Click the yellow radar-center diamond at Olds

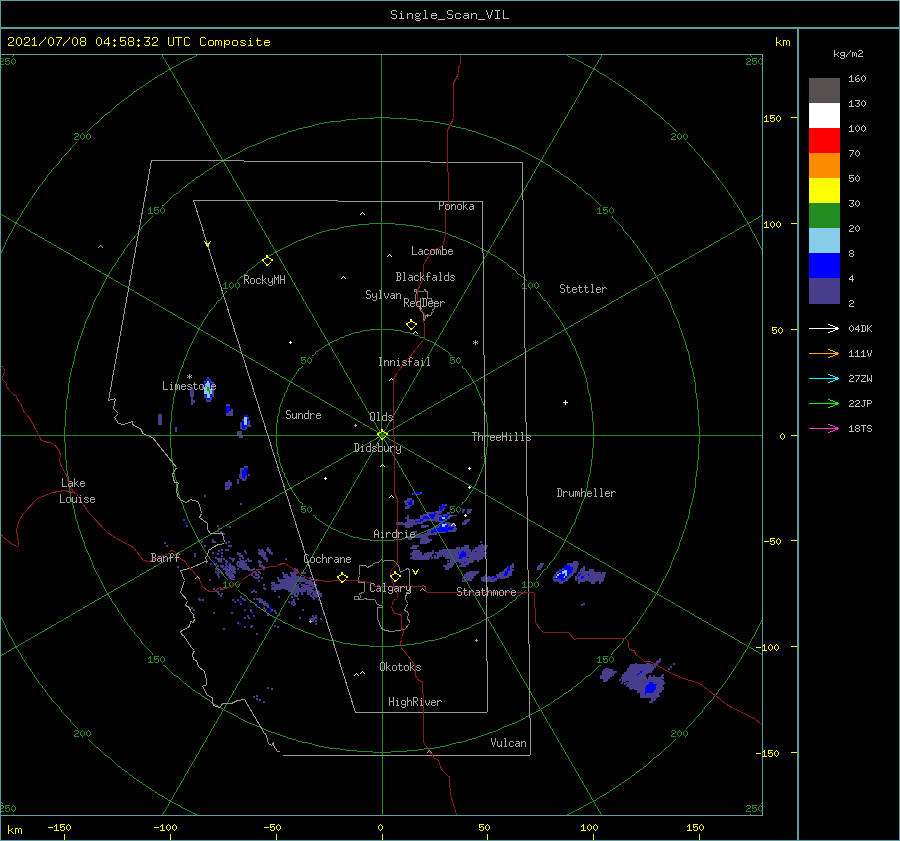[382, 435]
